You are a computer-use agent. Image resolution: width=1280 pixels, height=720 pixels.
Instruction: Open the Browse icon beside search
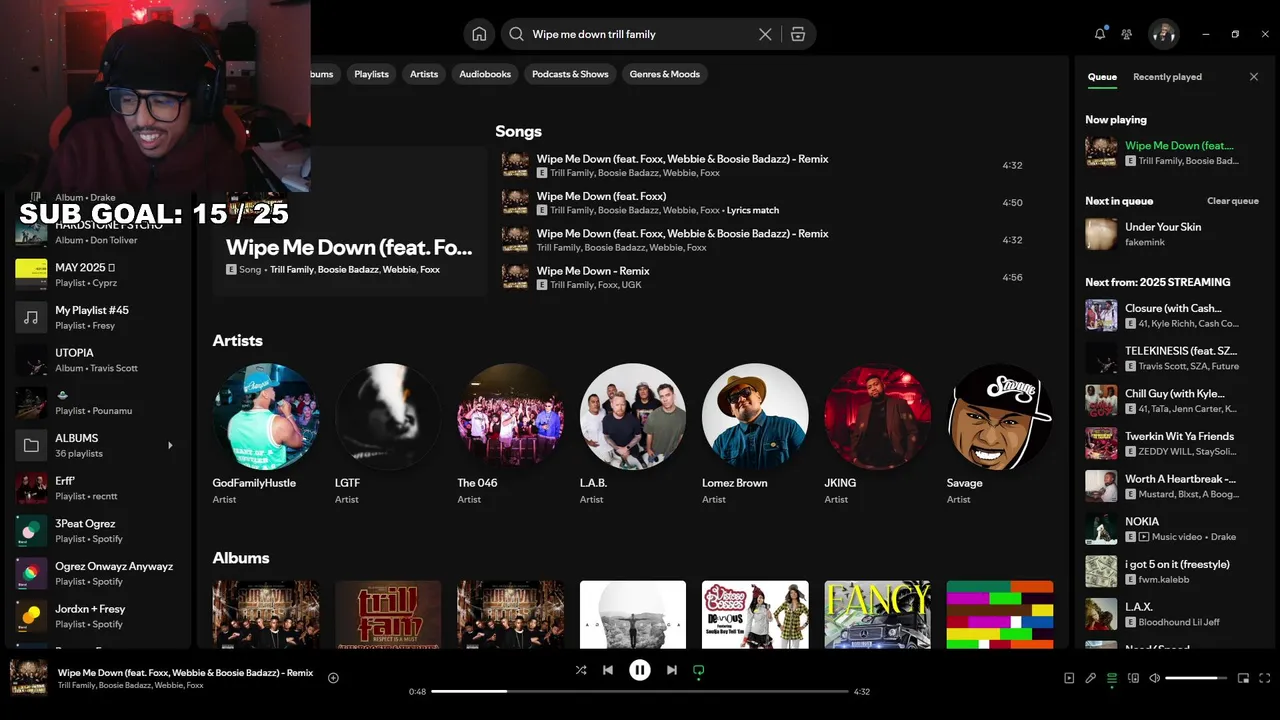click(797, 34)
